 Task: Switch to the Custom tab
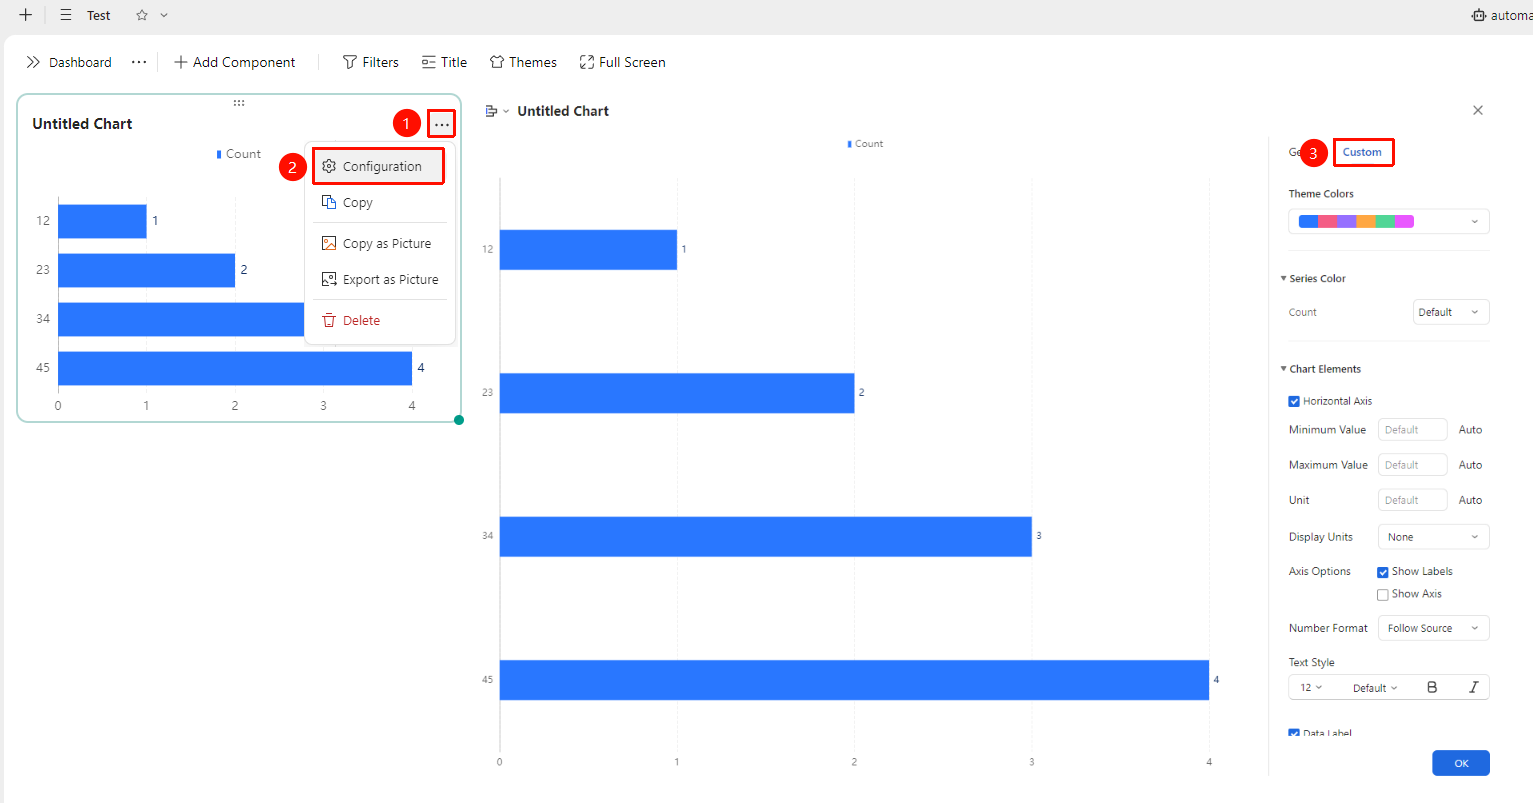pyautogui.click(x=1362, y=152)
